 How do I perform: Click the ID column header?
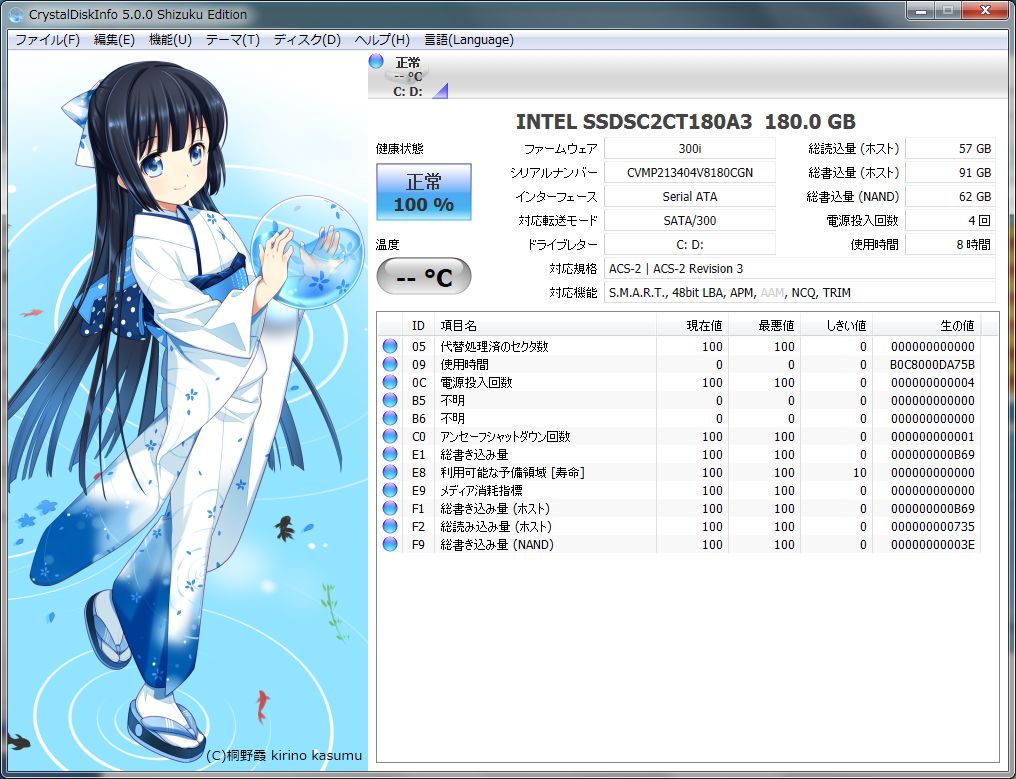pos(419,325)
